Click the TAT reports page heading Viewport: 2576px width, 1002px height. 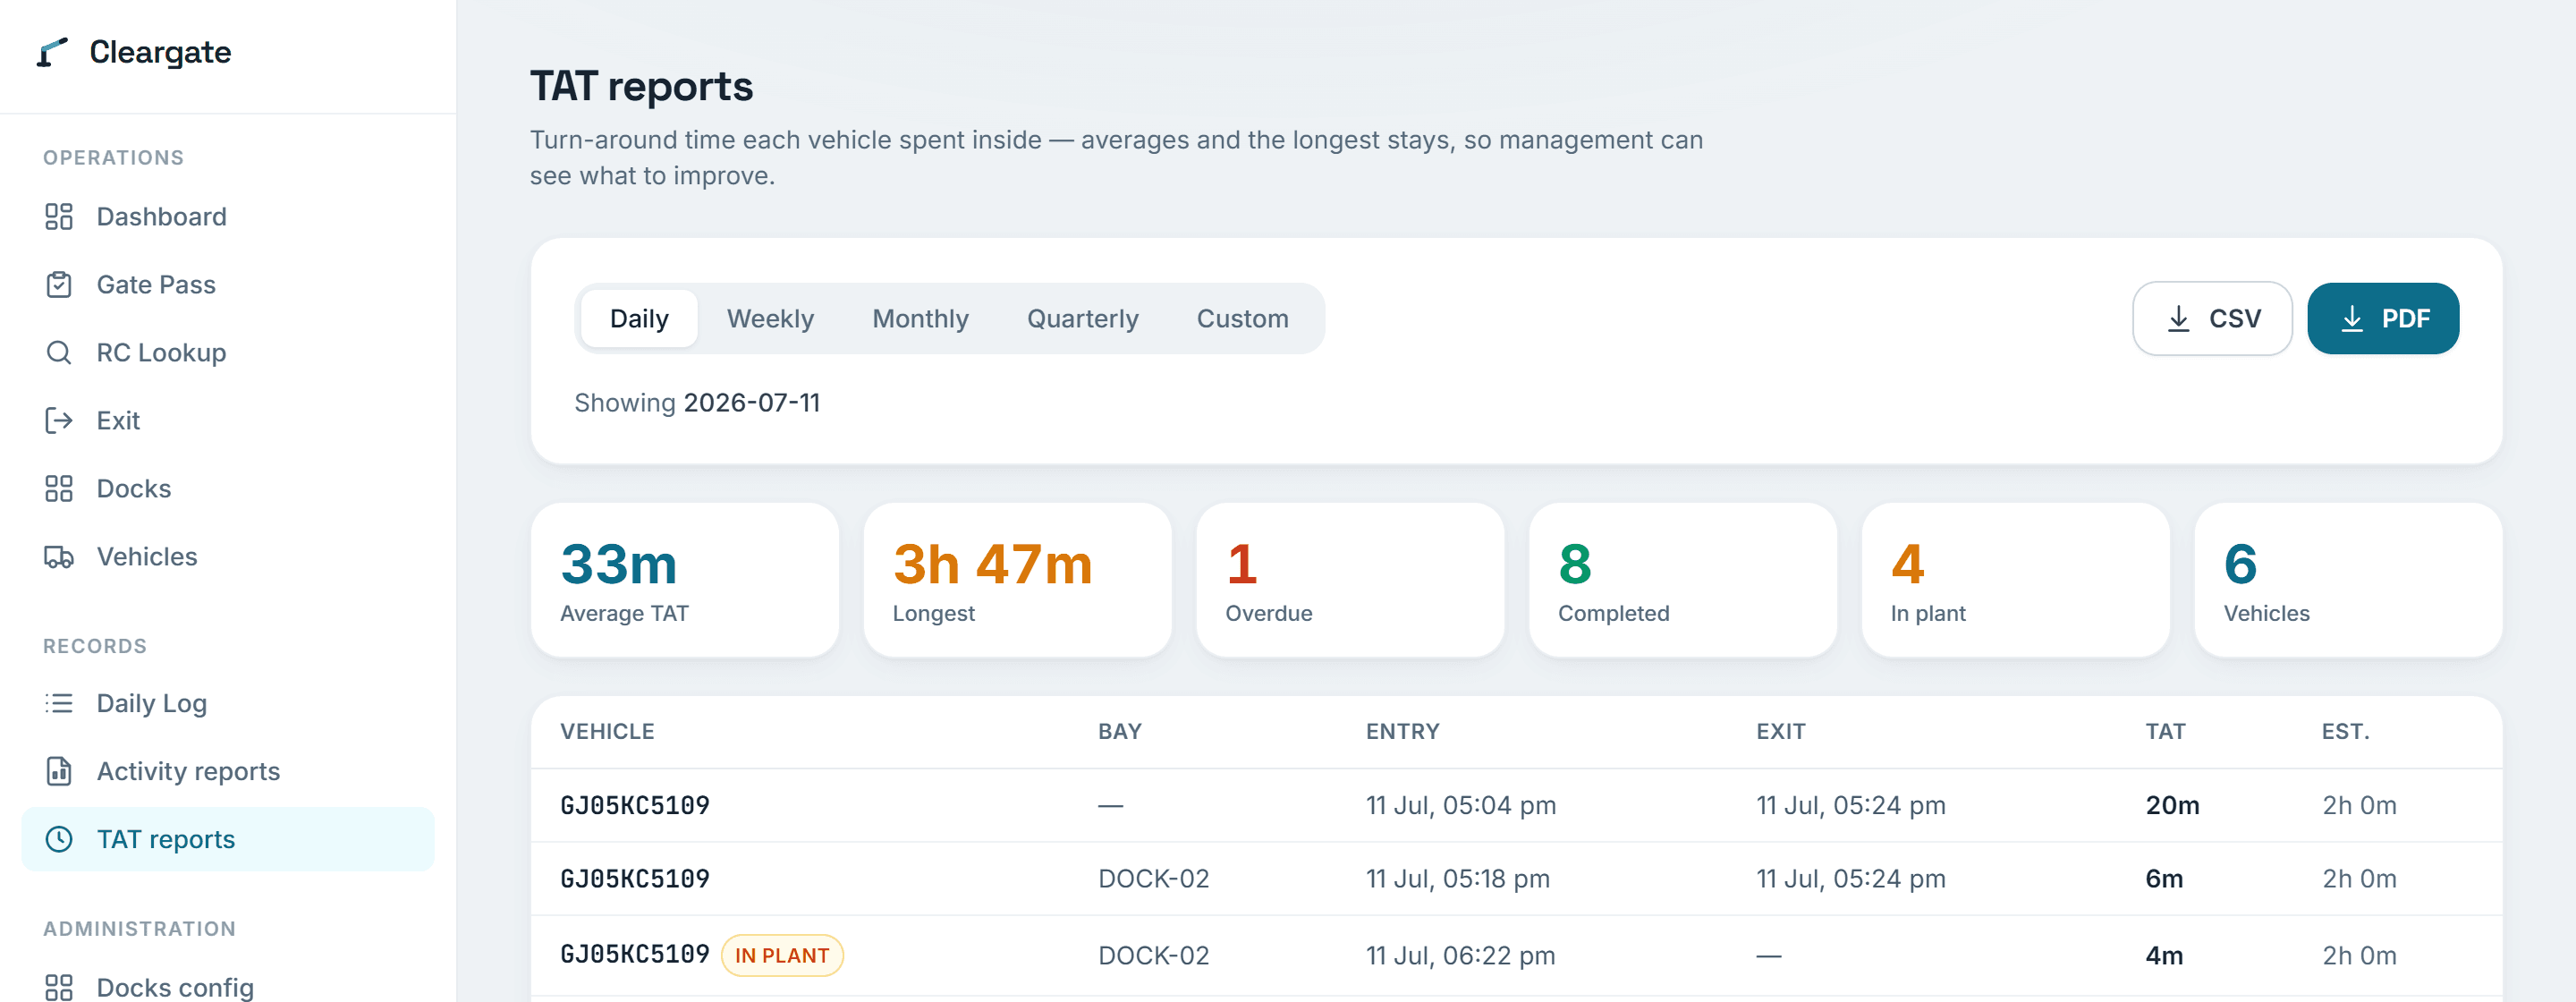coord(641,87)
